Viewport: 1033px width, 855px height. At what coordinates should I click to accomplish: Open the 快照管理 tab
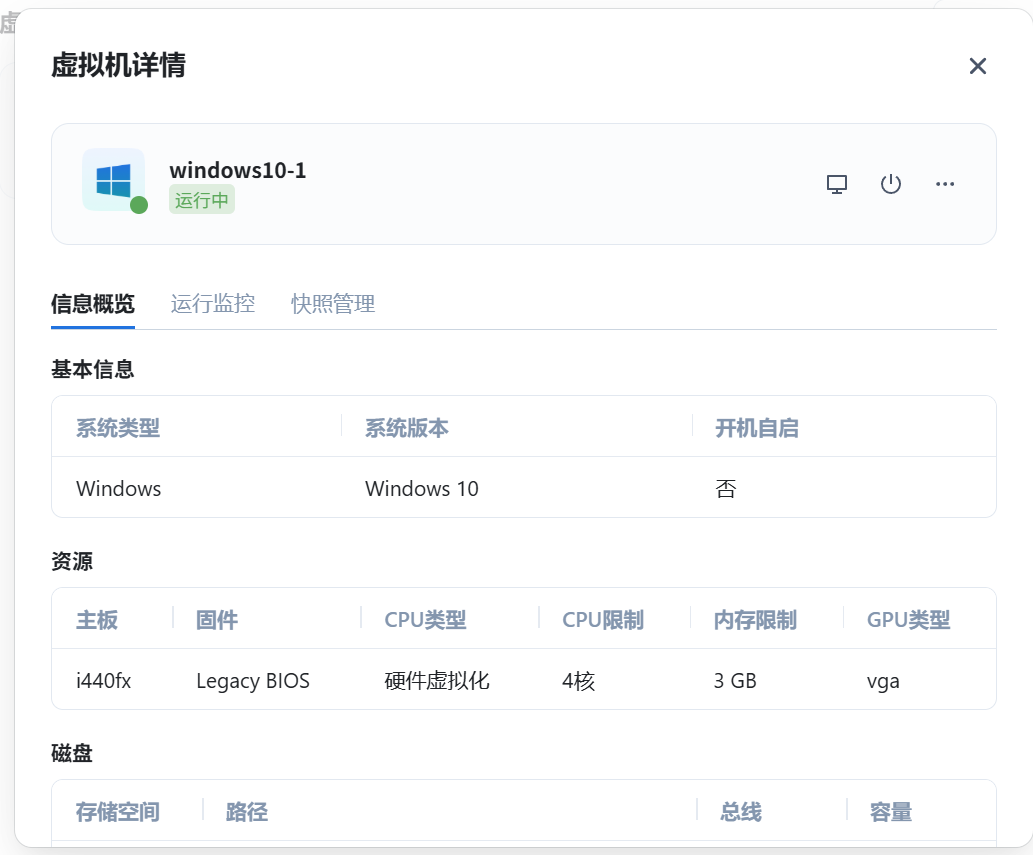pos(333,304)
